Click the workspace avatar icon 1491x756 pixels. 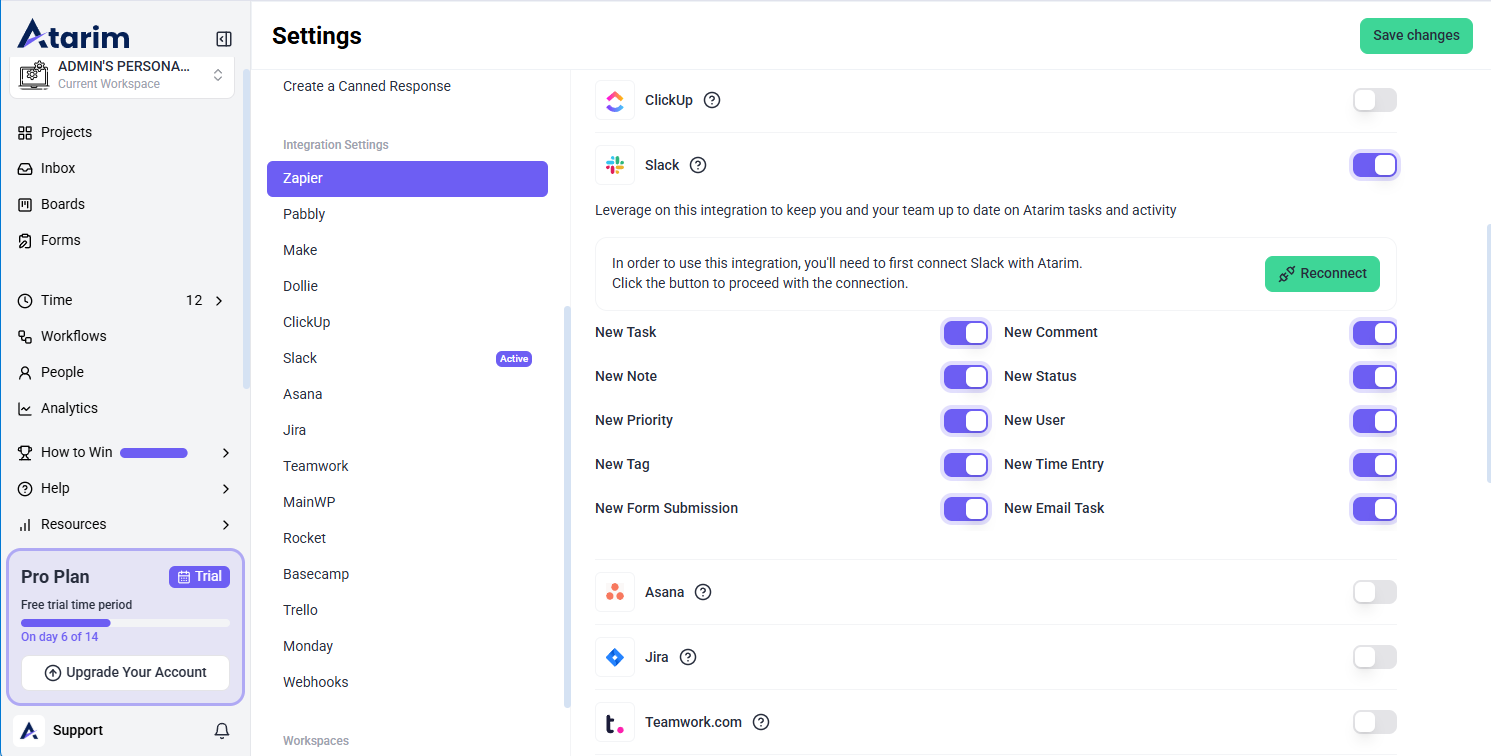click(x=35, y=75)
